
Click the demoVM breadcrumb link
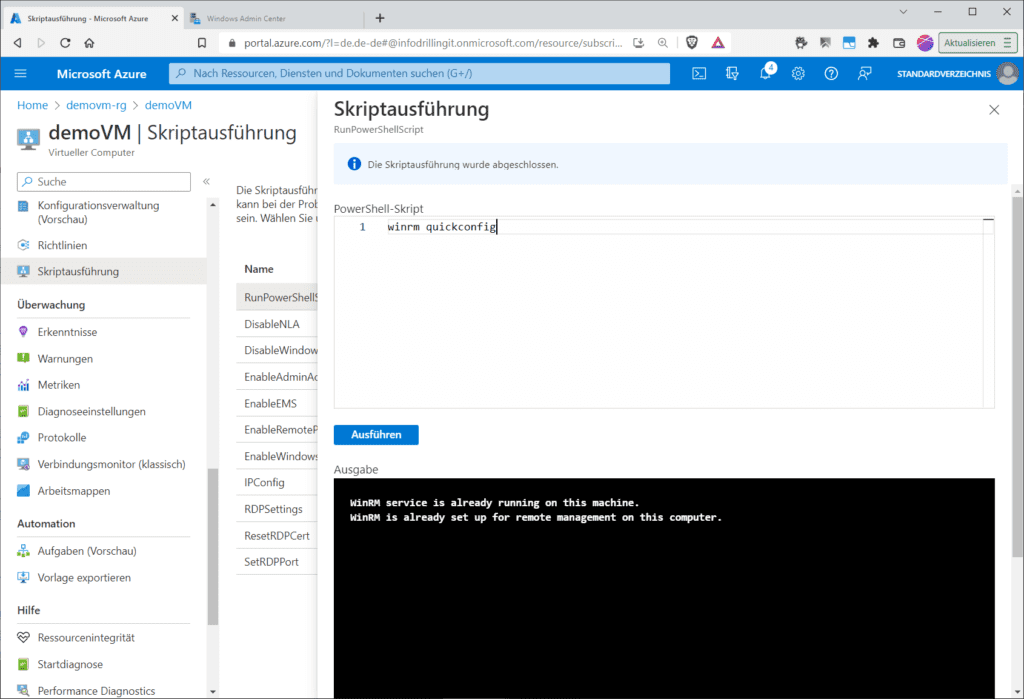click(x=168, y=105)
